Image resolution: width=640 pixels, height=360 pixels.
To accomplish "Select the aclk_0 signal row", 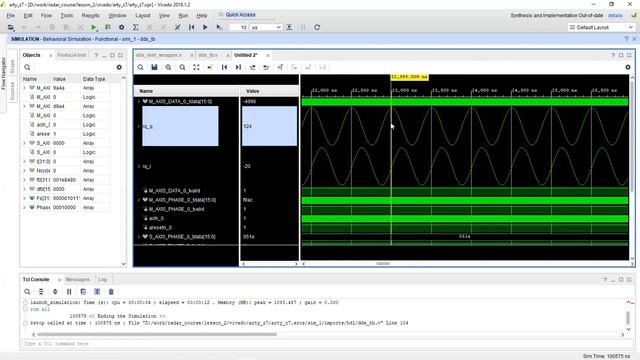I will (x=156, y=218).
